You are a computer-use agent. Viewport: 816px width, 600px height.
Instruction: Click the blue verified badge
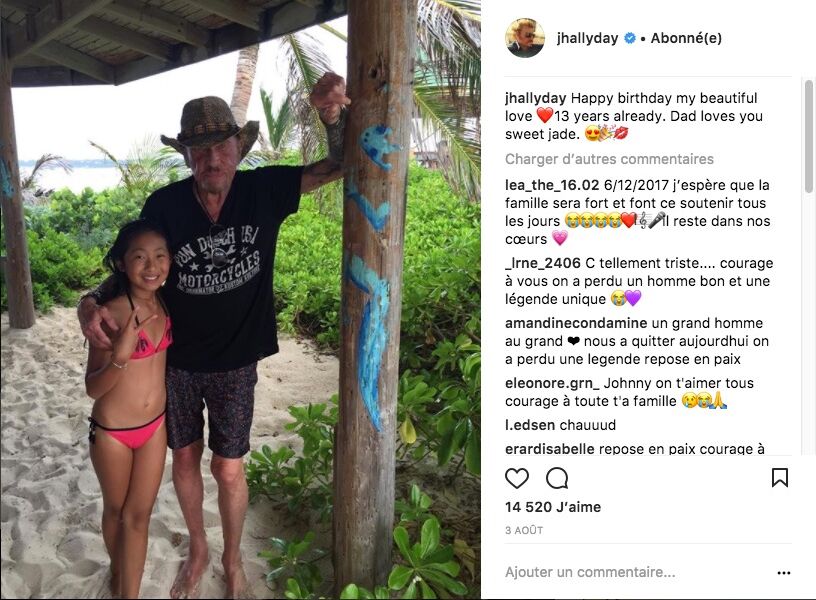click(x=630, y=38)
